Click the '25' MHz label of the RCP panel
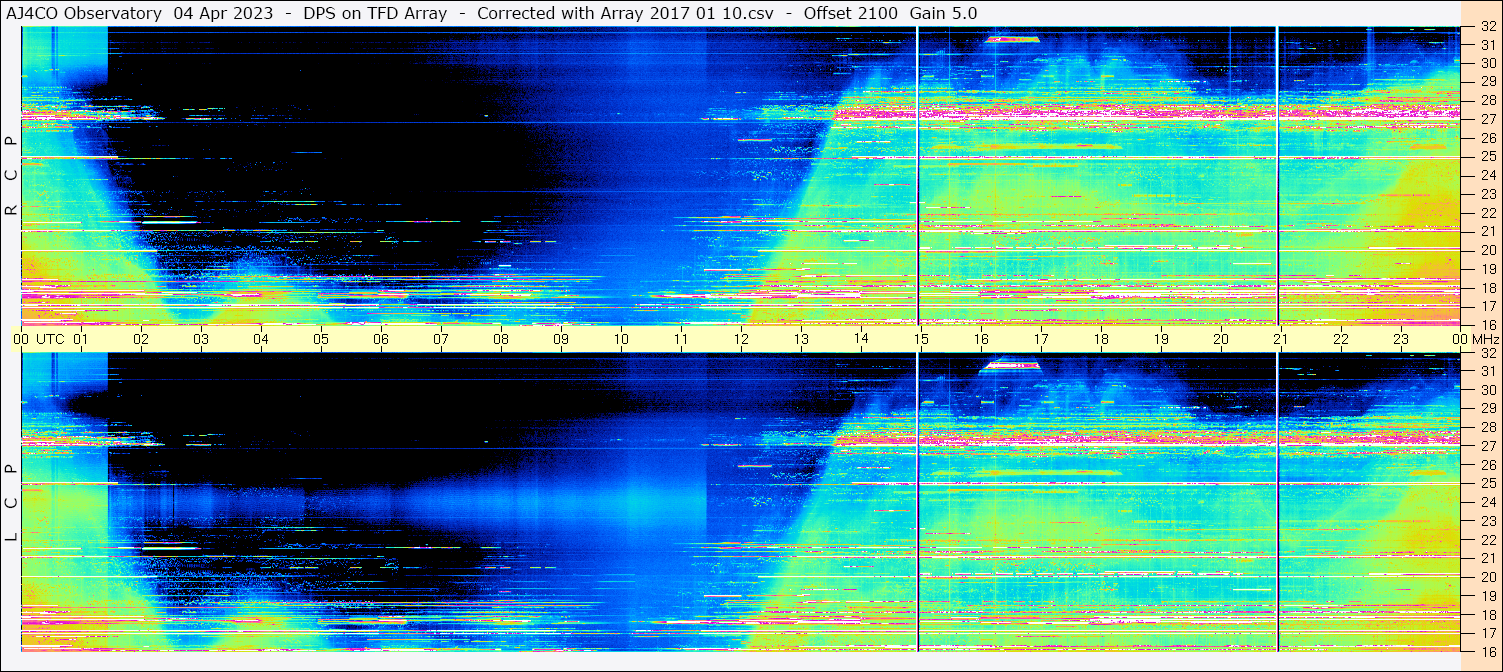This screenshot has width=1503, height=672. point(1488,157)
